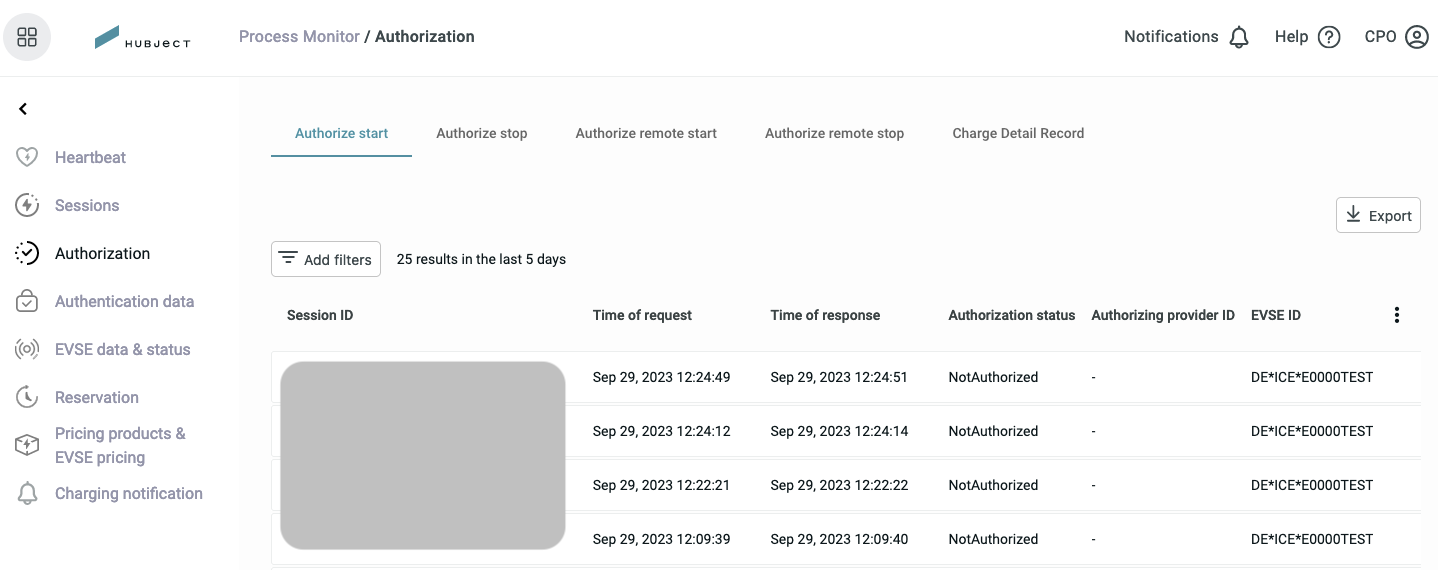
Task: Open Charging notification in sidebar
Action: point(129,493)
